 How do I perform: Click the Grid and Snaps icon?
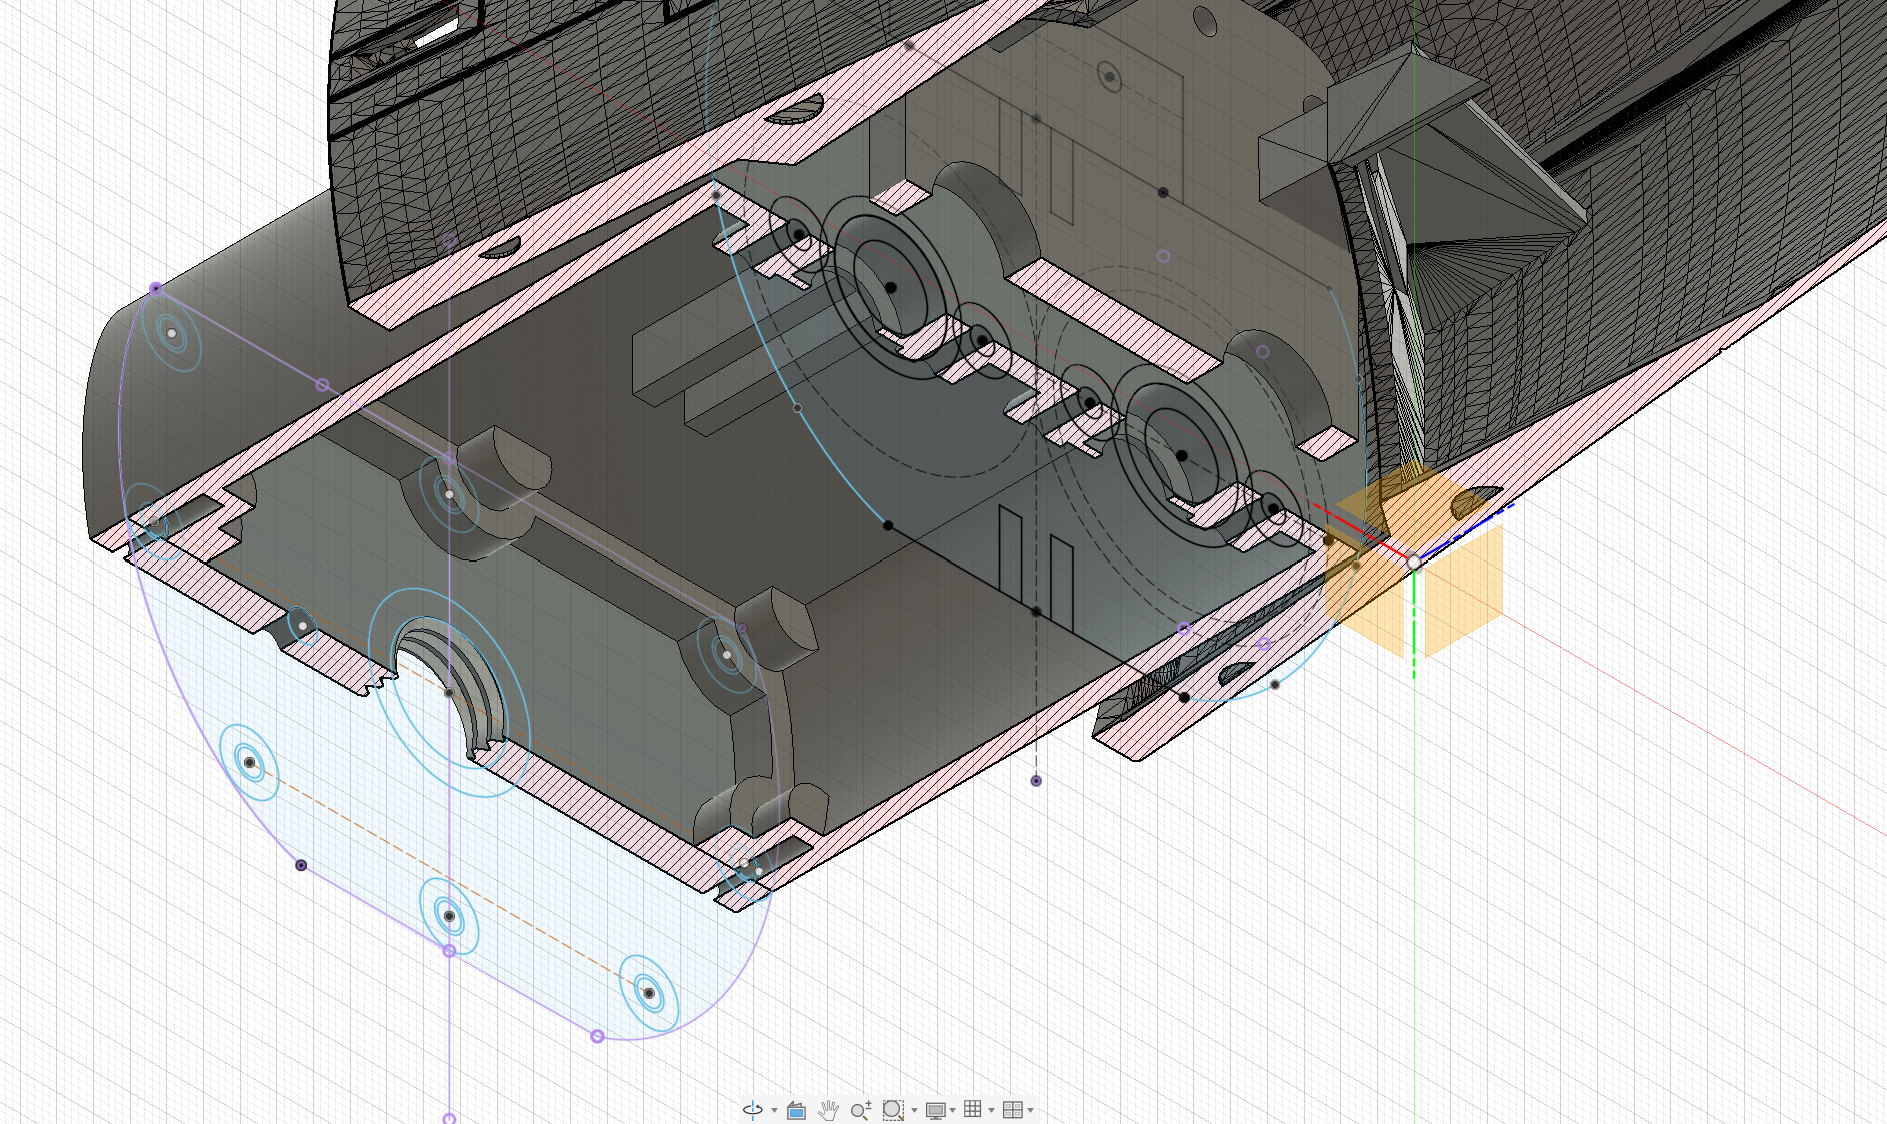click(972, 1110)
